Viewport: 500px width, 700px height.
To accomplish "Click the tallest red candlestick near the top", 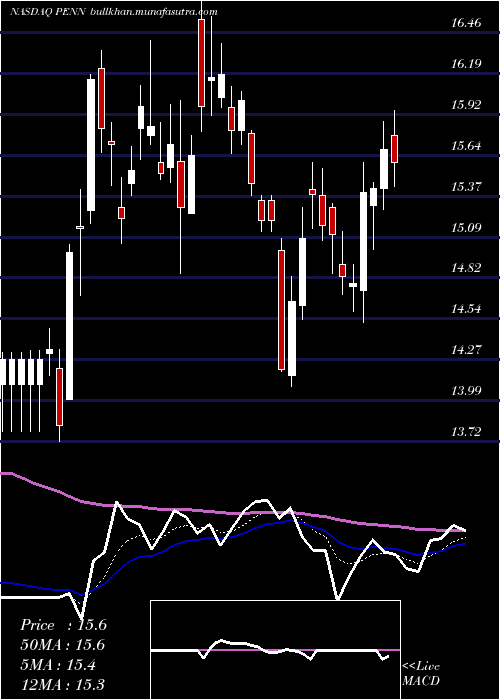I will [201, 63].
